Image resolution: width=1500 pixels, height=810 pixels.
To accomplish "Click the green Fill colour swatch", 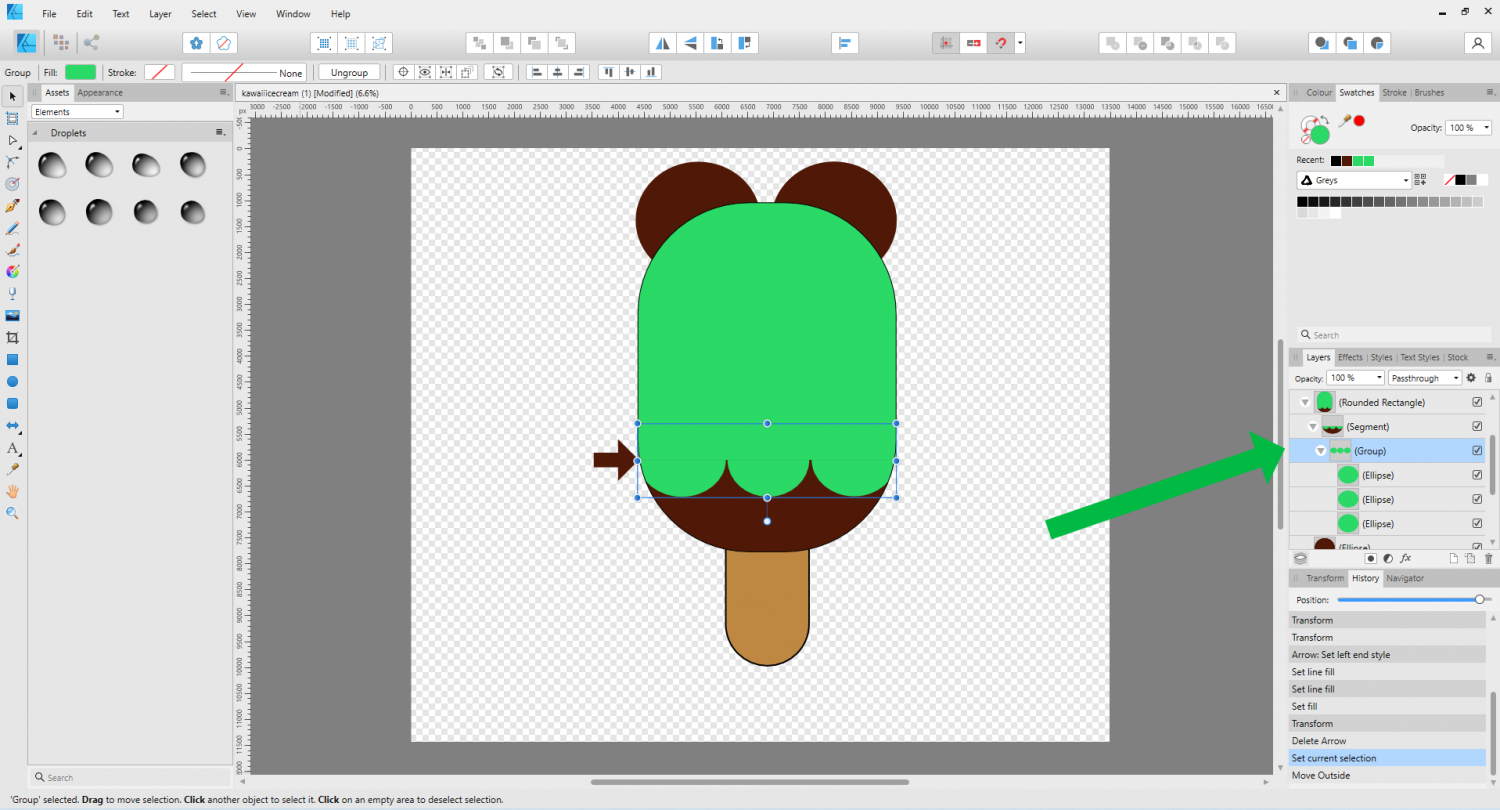I will (80, 72).
